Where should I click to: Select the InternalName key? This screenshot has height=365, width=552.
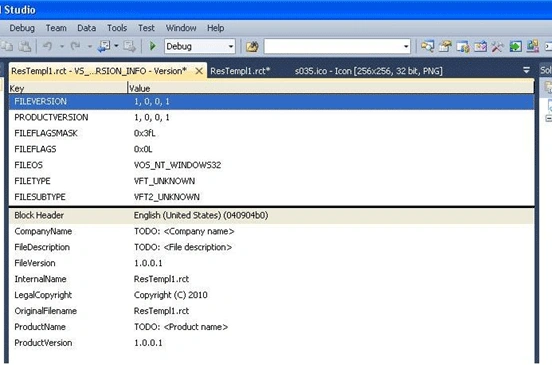point(40,279)
